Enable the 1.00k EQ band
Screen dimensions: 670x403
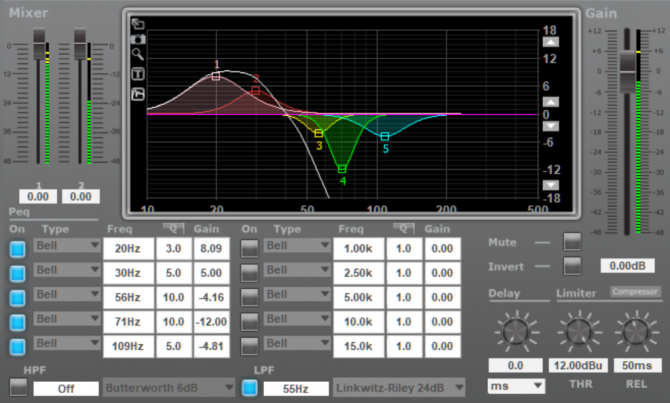pos(249,246)
